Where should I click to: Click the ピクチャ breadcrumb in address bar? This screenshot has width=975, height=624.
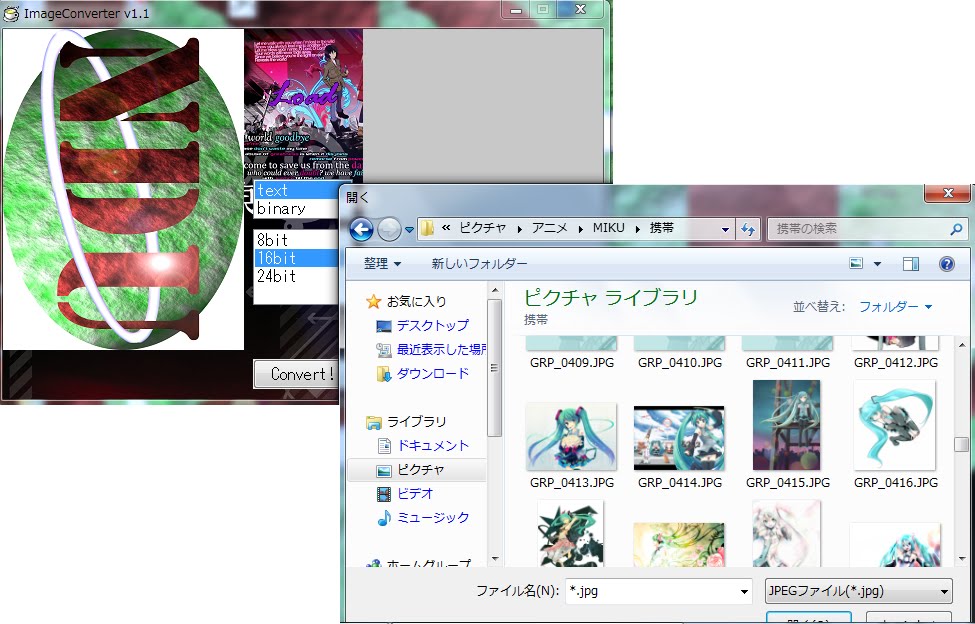click(483, 229)
